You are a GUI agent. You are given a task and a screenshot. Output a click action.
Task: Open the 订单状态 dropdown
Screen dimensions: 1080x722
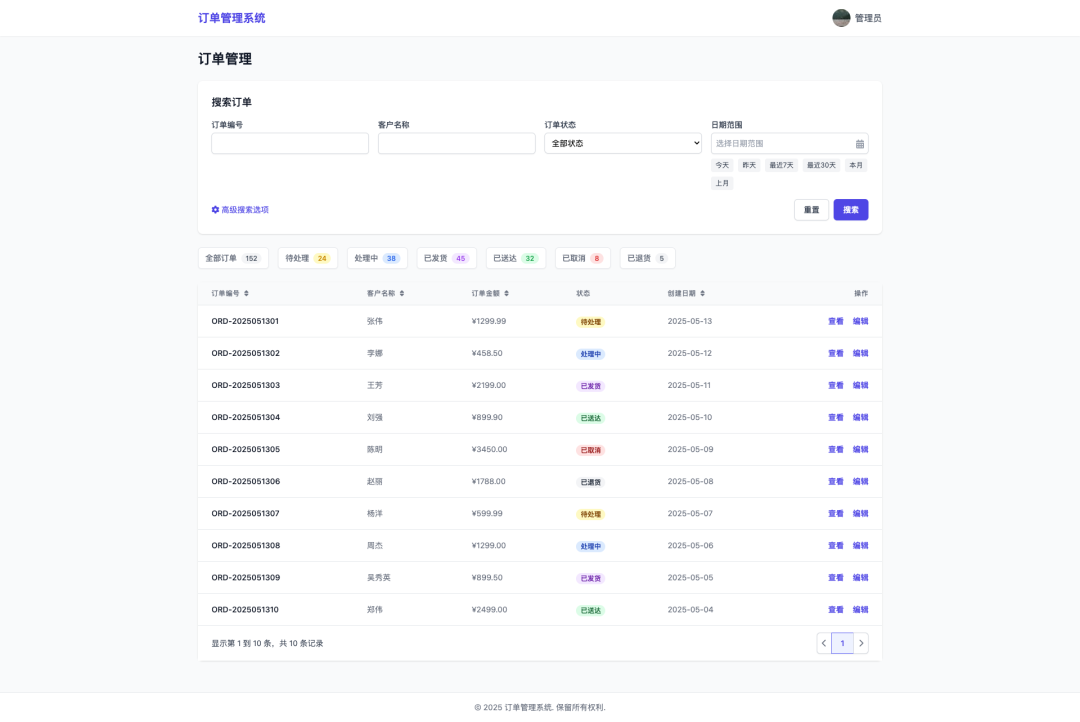pos(623,143)
